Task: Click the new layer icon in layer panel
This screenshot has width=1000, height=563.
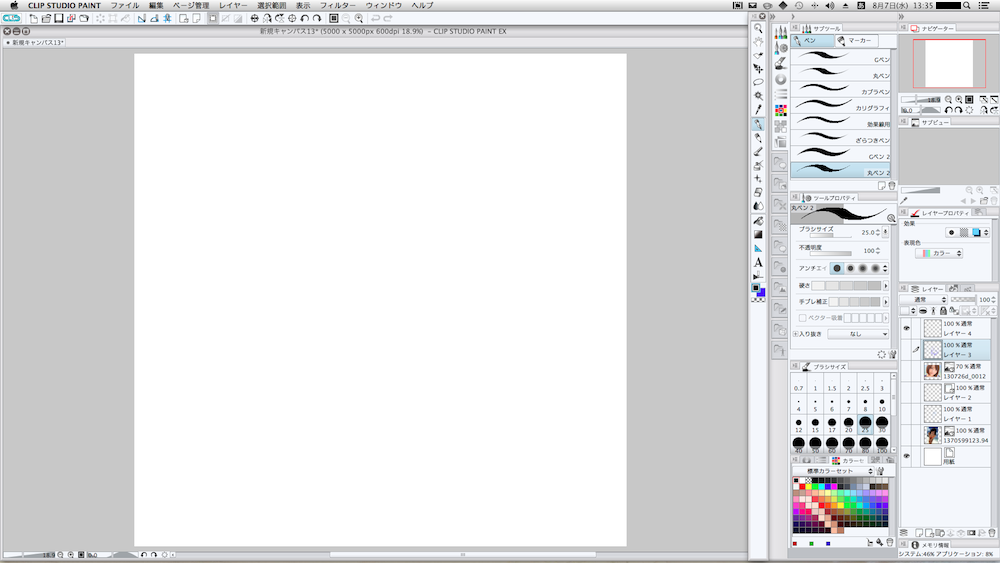Action: click(919, 533)
